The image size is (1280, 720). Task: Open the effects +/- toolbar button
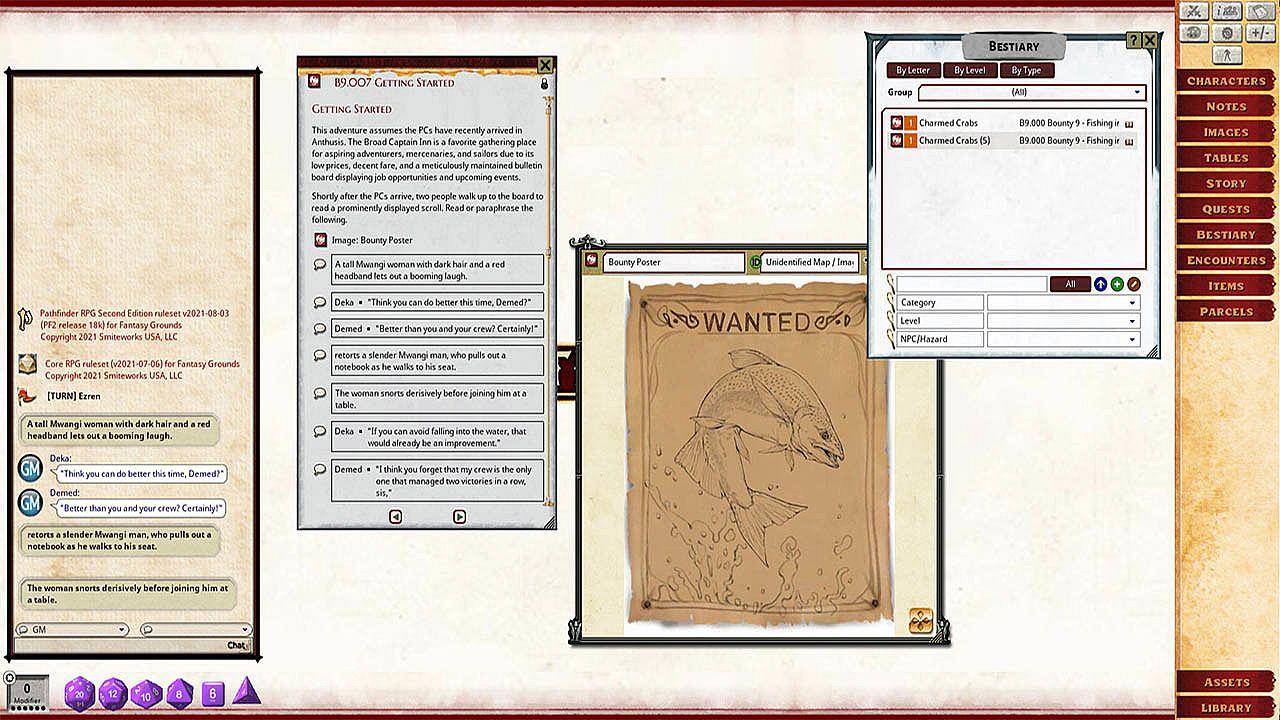pos(1260,33)
